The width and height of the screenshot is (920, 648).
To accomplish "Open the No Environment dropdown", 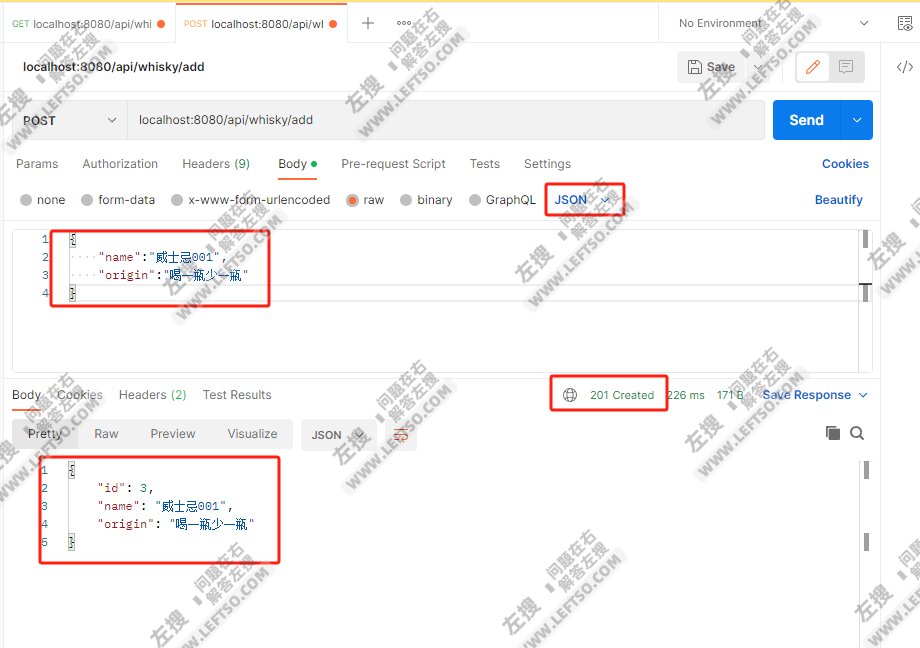I will (773, 23).
